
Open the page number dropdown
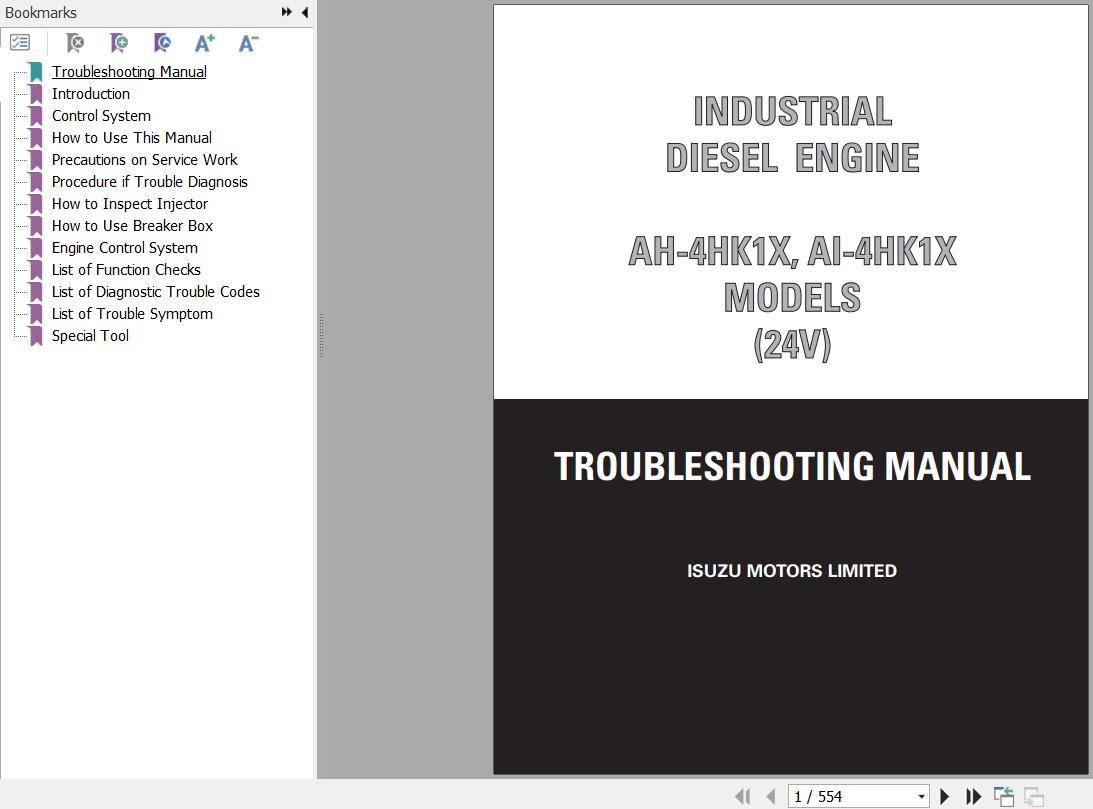921,796
